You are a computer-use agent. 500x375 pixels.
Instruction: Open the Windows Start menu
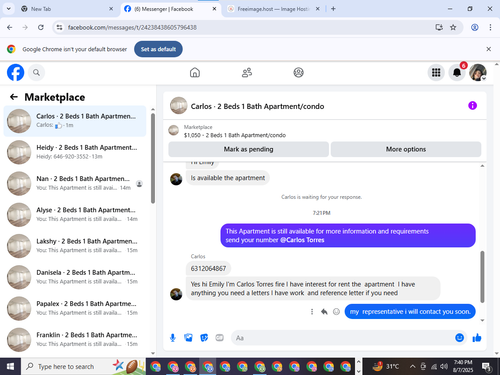coord(10,366)
